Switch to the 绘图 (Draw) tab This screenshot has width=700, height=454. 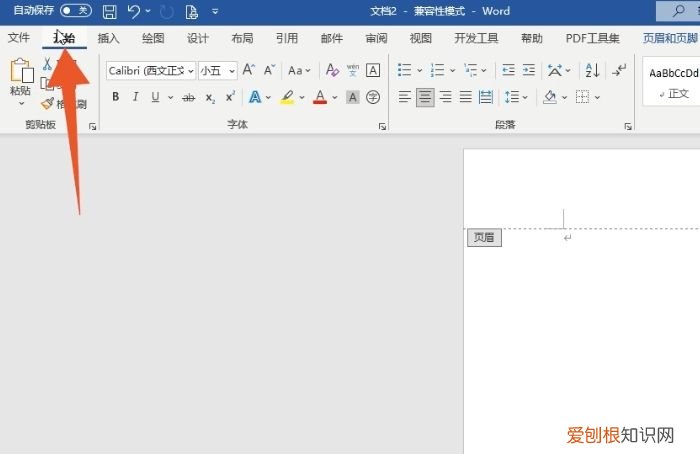pos(153,38)
